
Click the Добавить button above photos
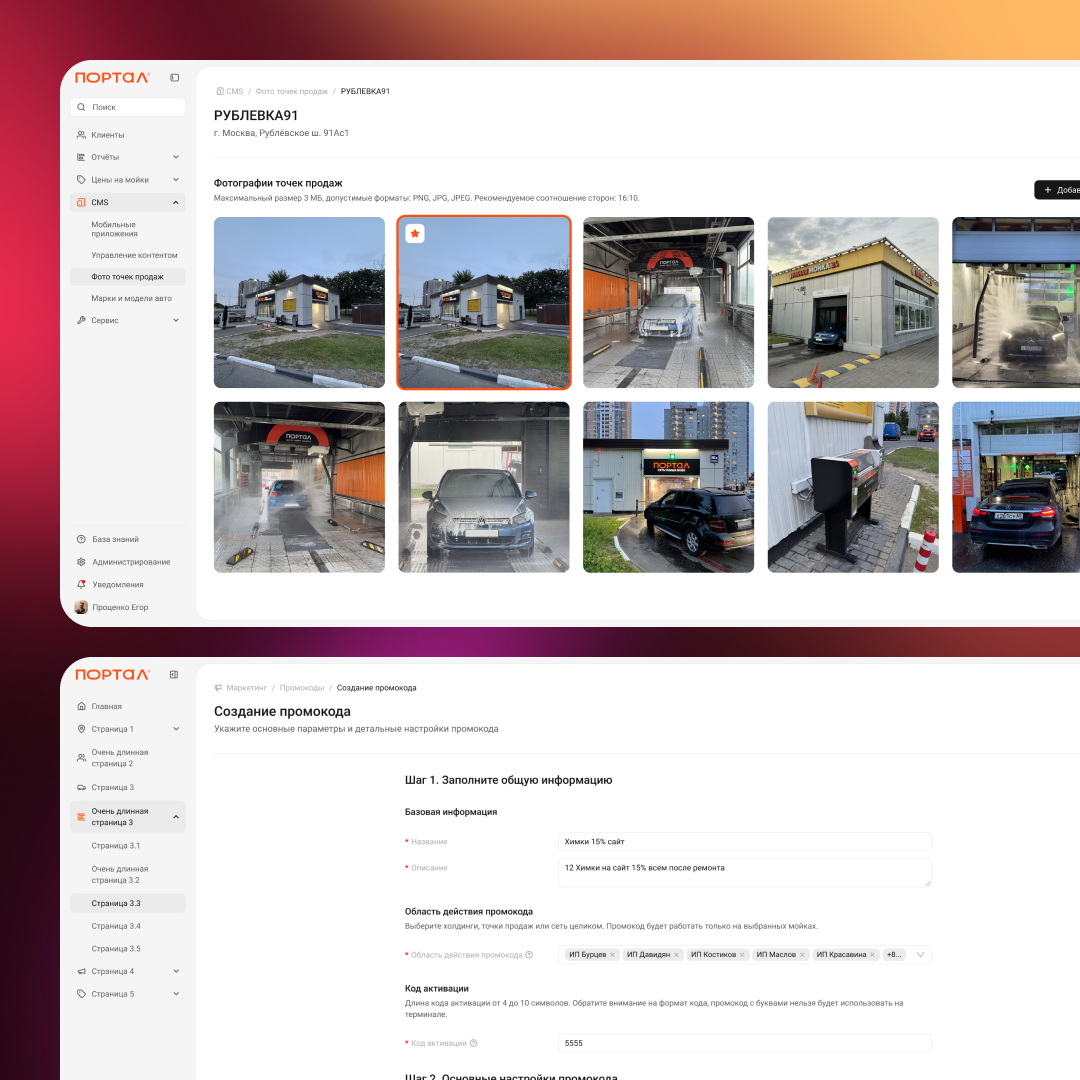pyautogui.click(x=1057, y=190)
